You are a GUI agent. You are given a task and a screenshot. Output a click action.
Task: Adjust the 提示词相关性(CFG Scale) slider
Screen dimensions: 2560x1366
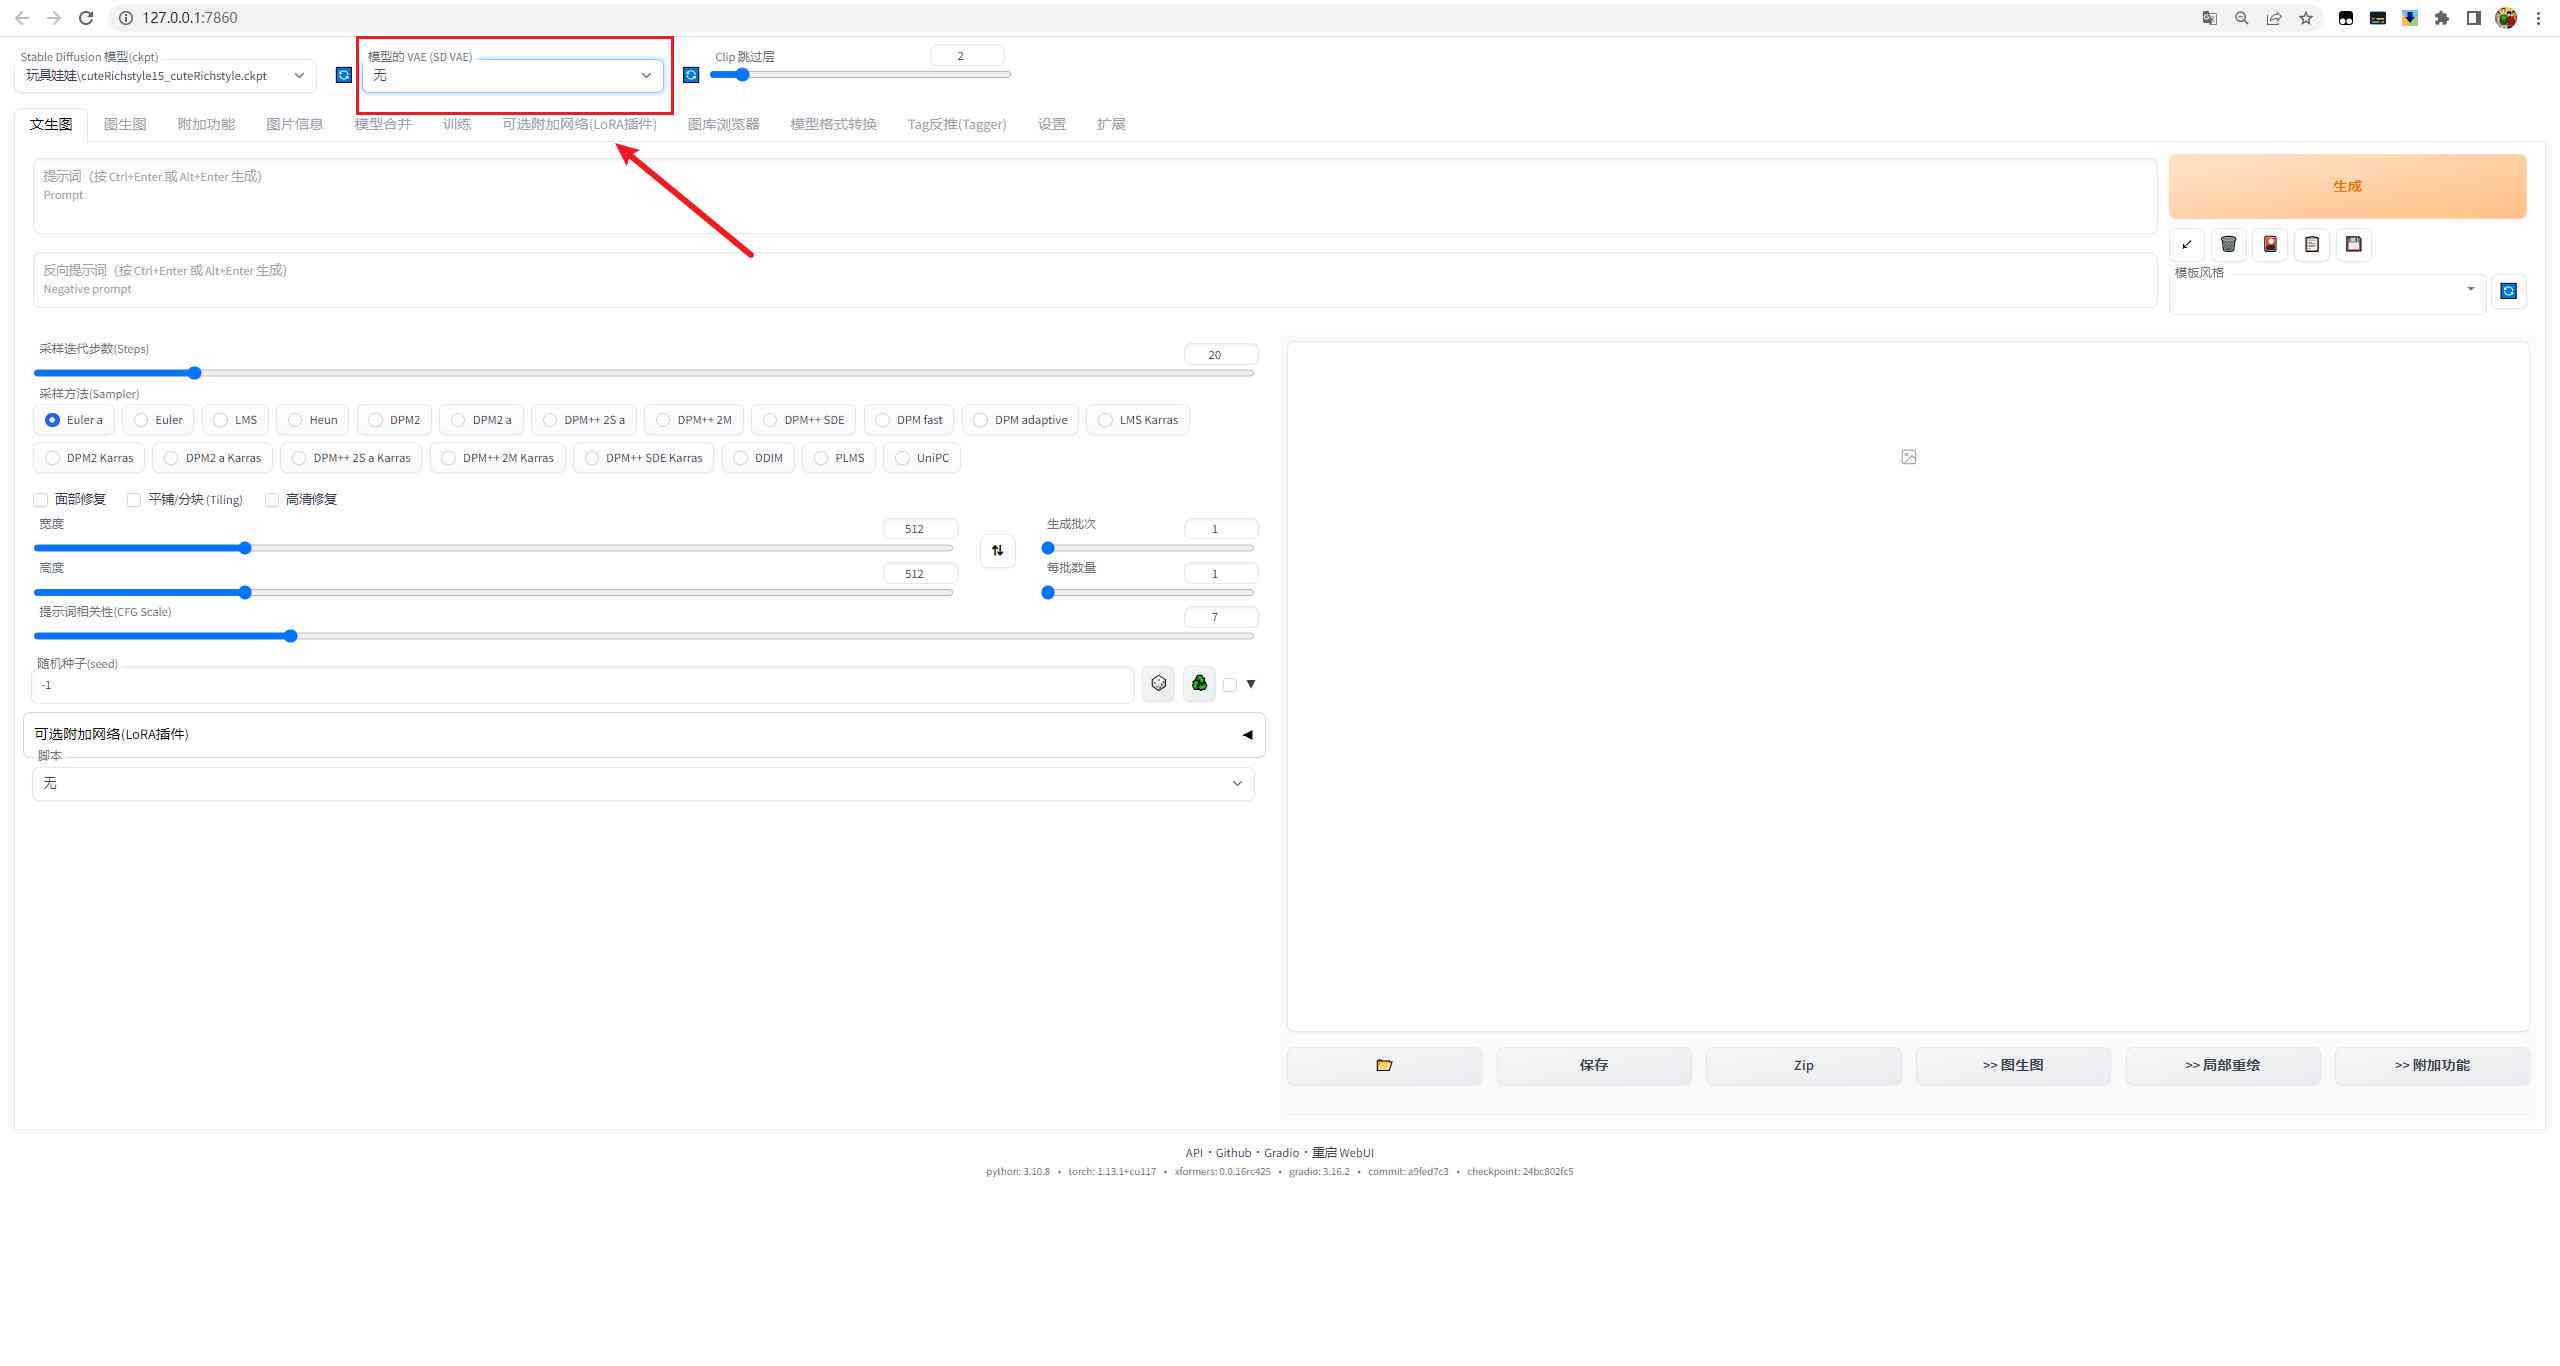click(x=644, y=636)
